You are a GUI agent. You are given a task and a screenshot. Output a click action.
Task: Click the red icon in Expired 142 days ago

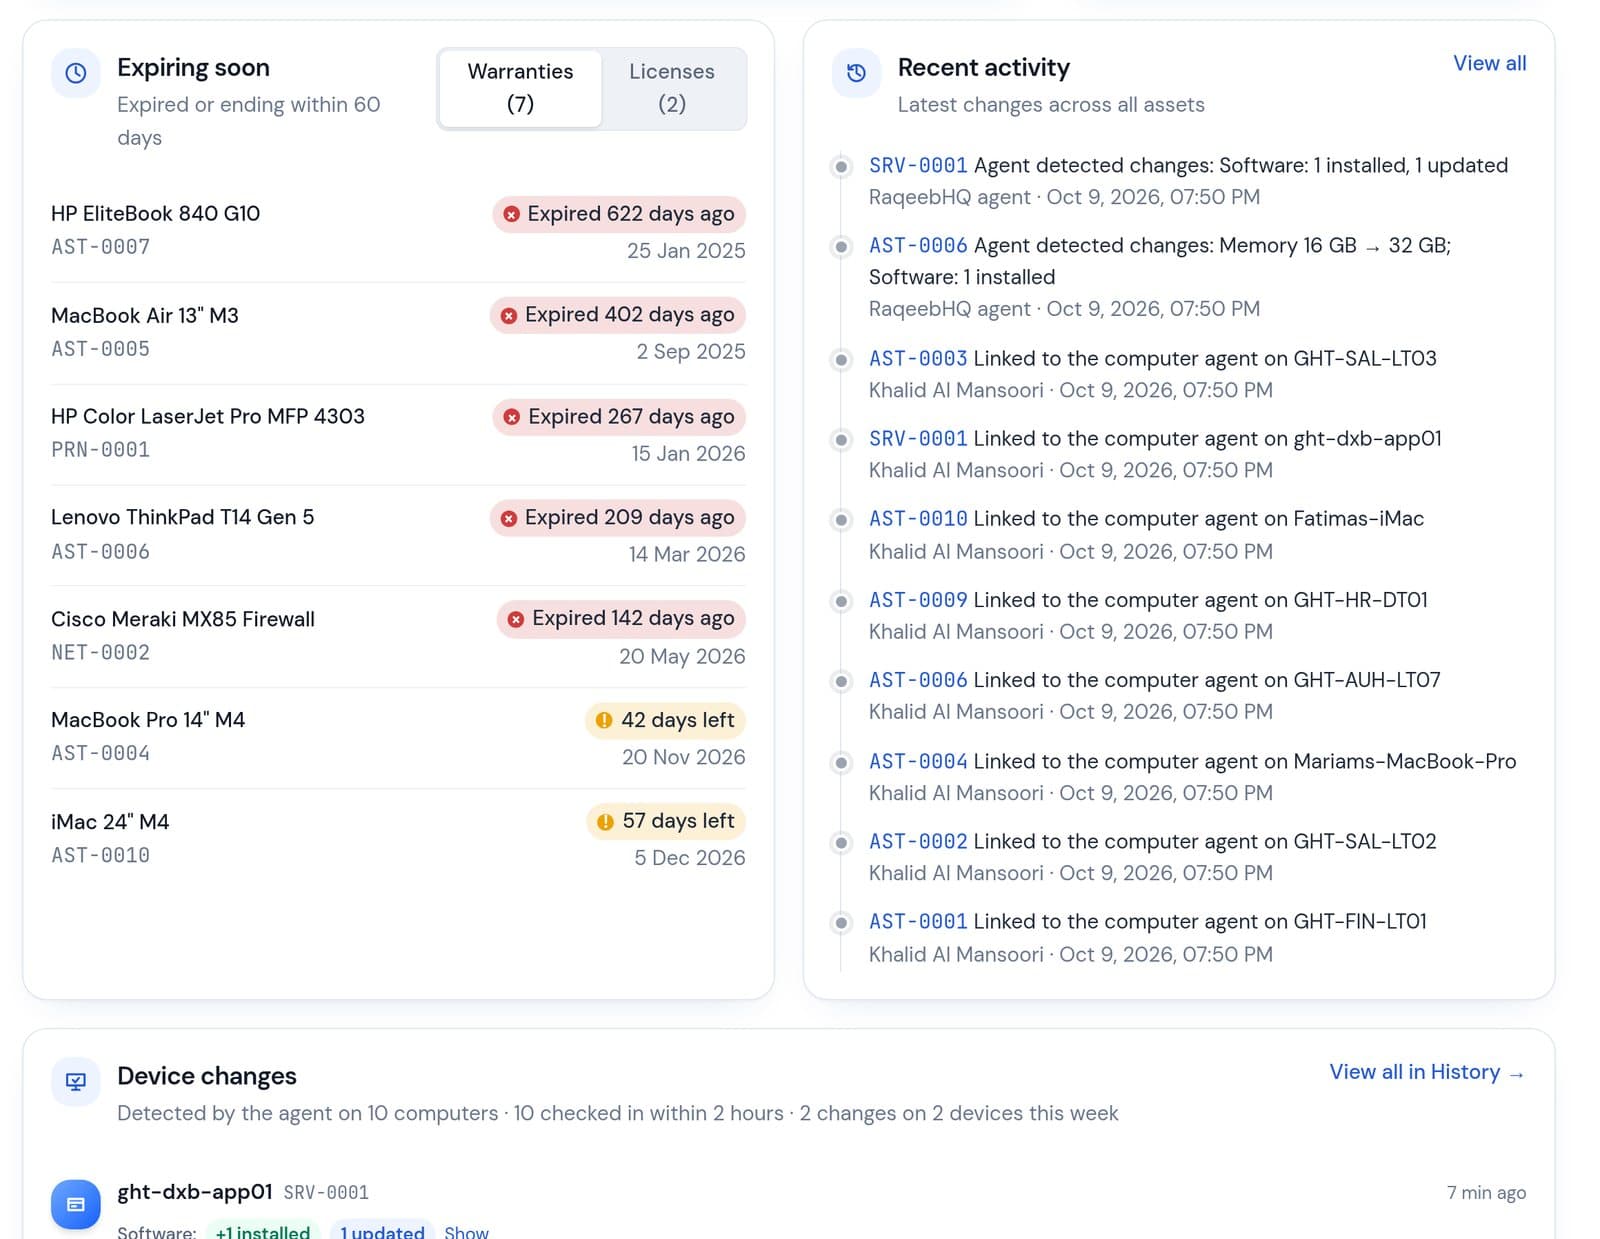pyautogui.click(x=516, y=619)
